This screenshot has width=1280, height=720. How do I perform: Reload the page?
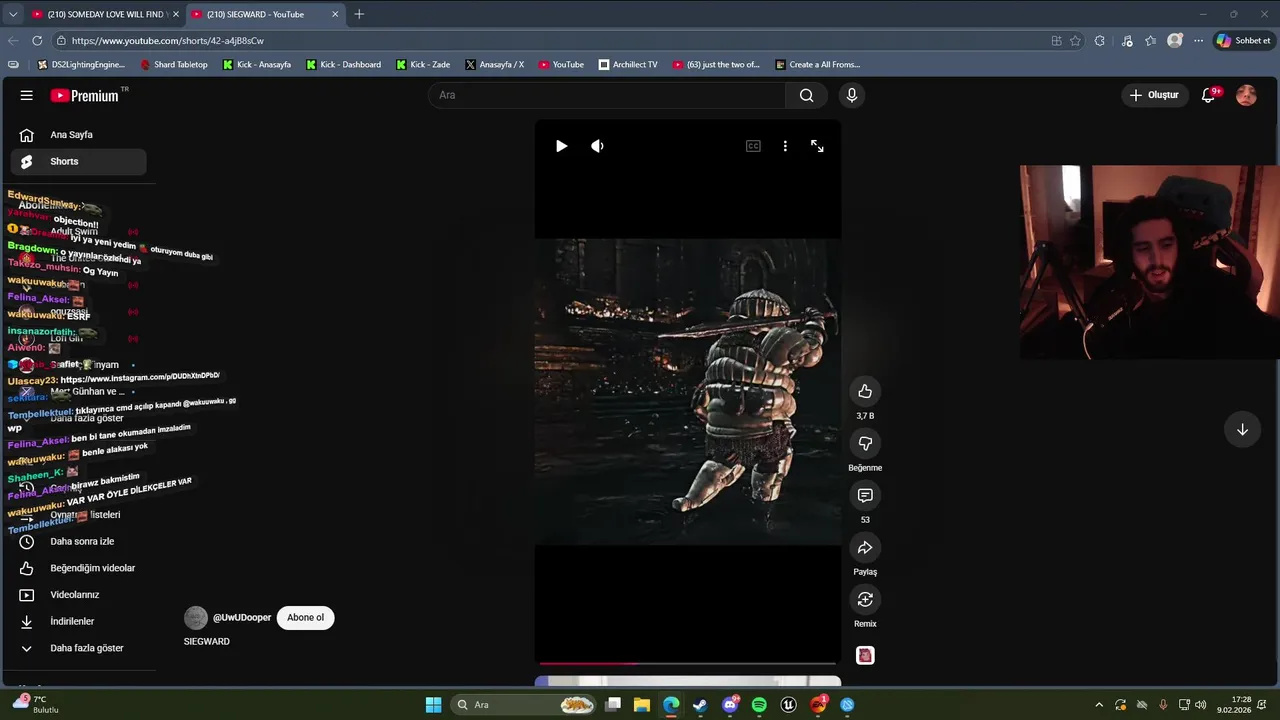(x=37, y=41)
